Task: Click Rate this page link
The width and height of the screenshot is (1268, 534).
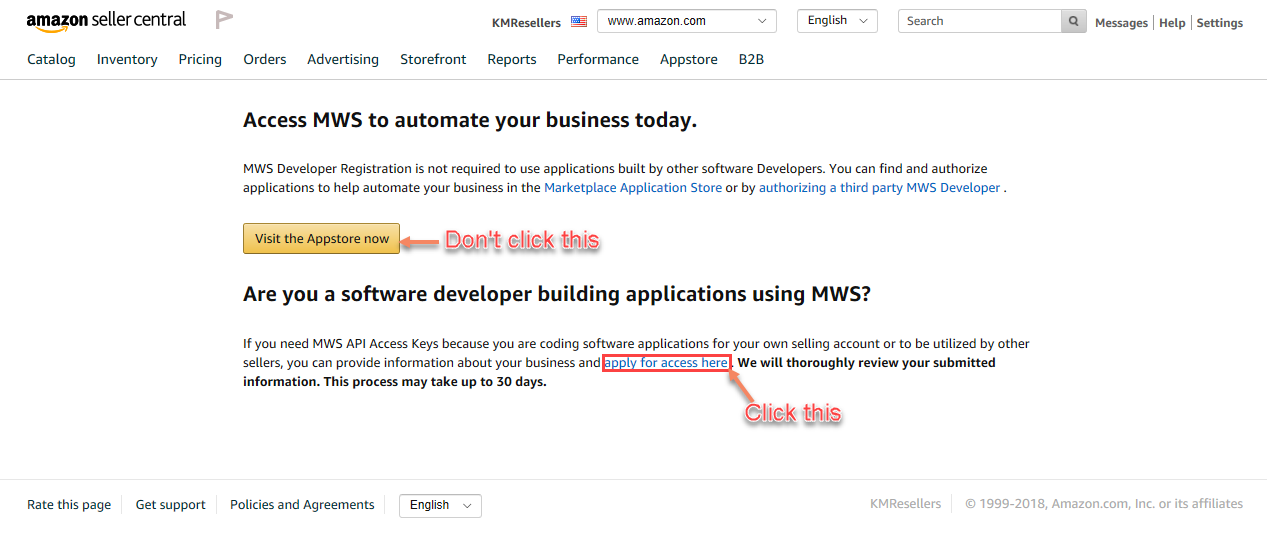Action: (x=69, y=505)
